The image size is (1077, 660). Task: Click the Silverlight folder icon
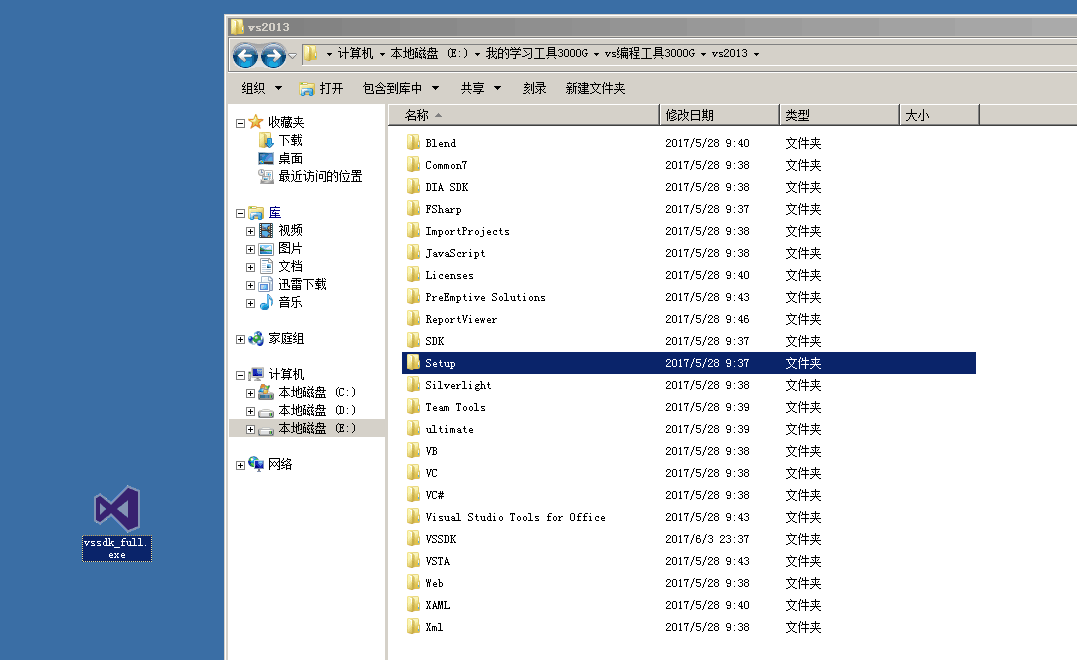413,384
